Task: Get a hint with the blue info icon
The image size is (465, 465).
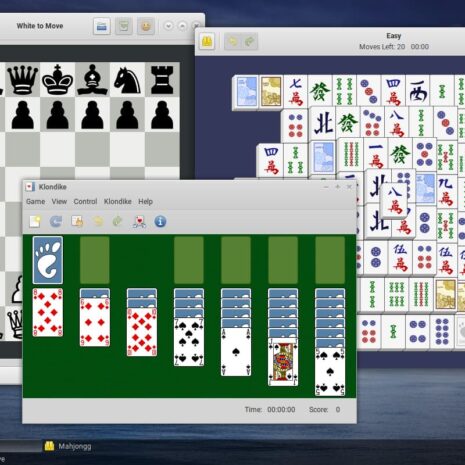Action: 160,221
